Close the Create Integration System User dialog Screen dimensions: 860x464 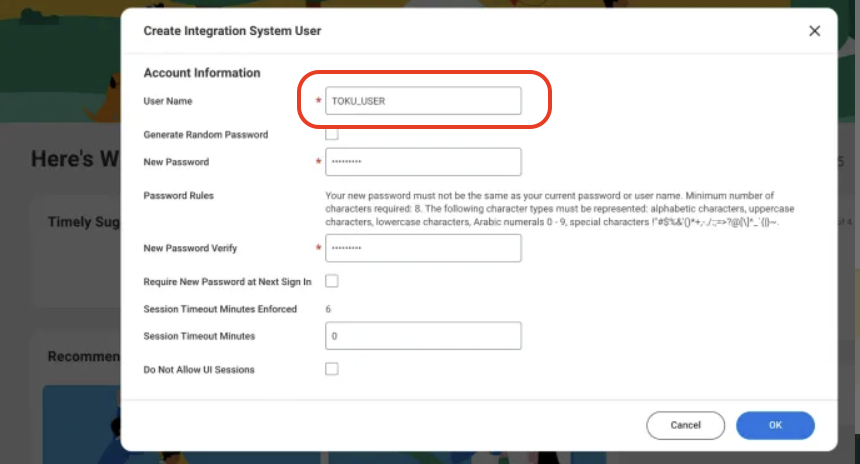pyautogui.click(x=814, y=31)
